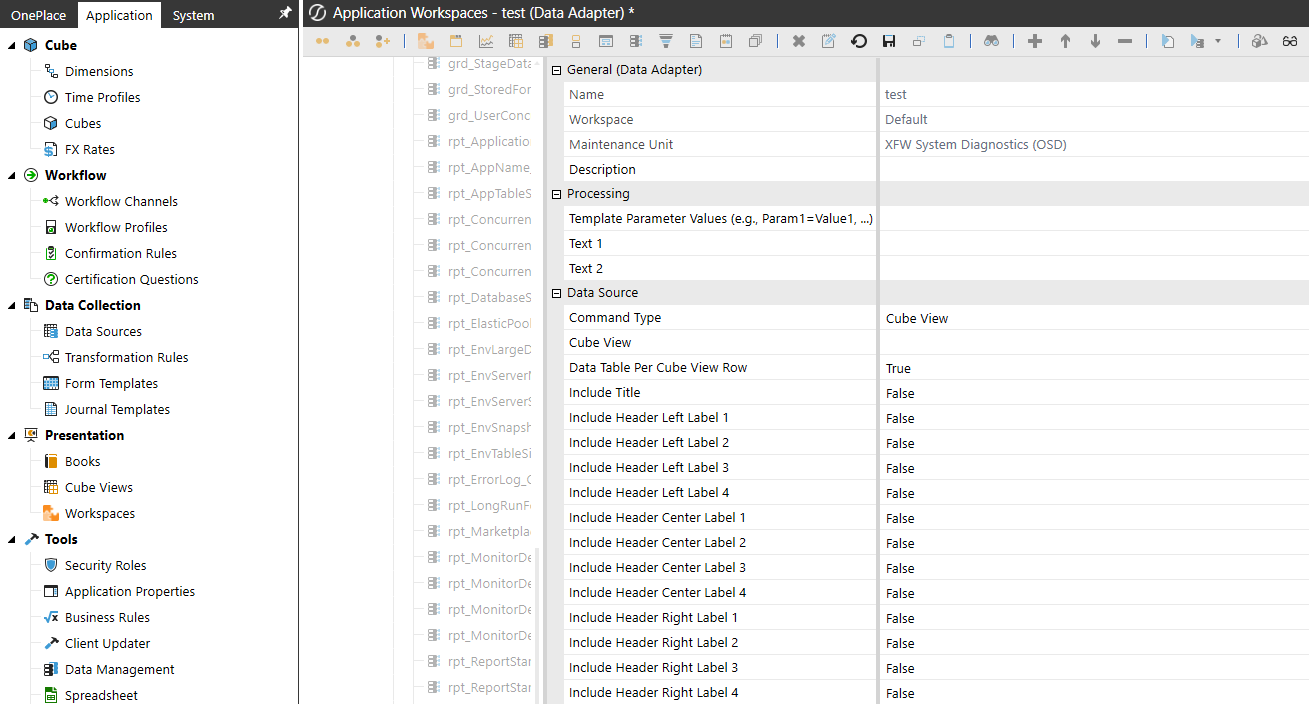Click the glasses view icon
The width and height of the screenshot is (1309, 704).
point(1290,41)
